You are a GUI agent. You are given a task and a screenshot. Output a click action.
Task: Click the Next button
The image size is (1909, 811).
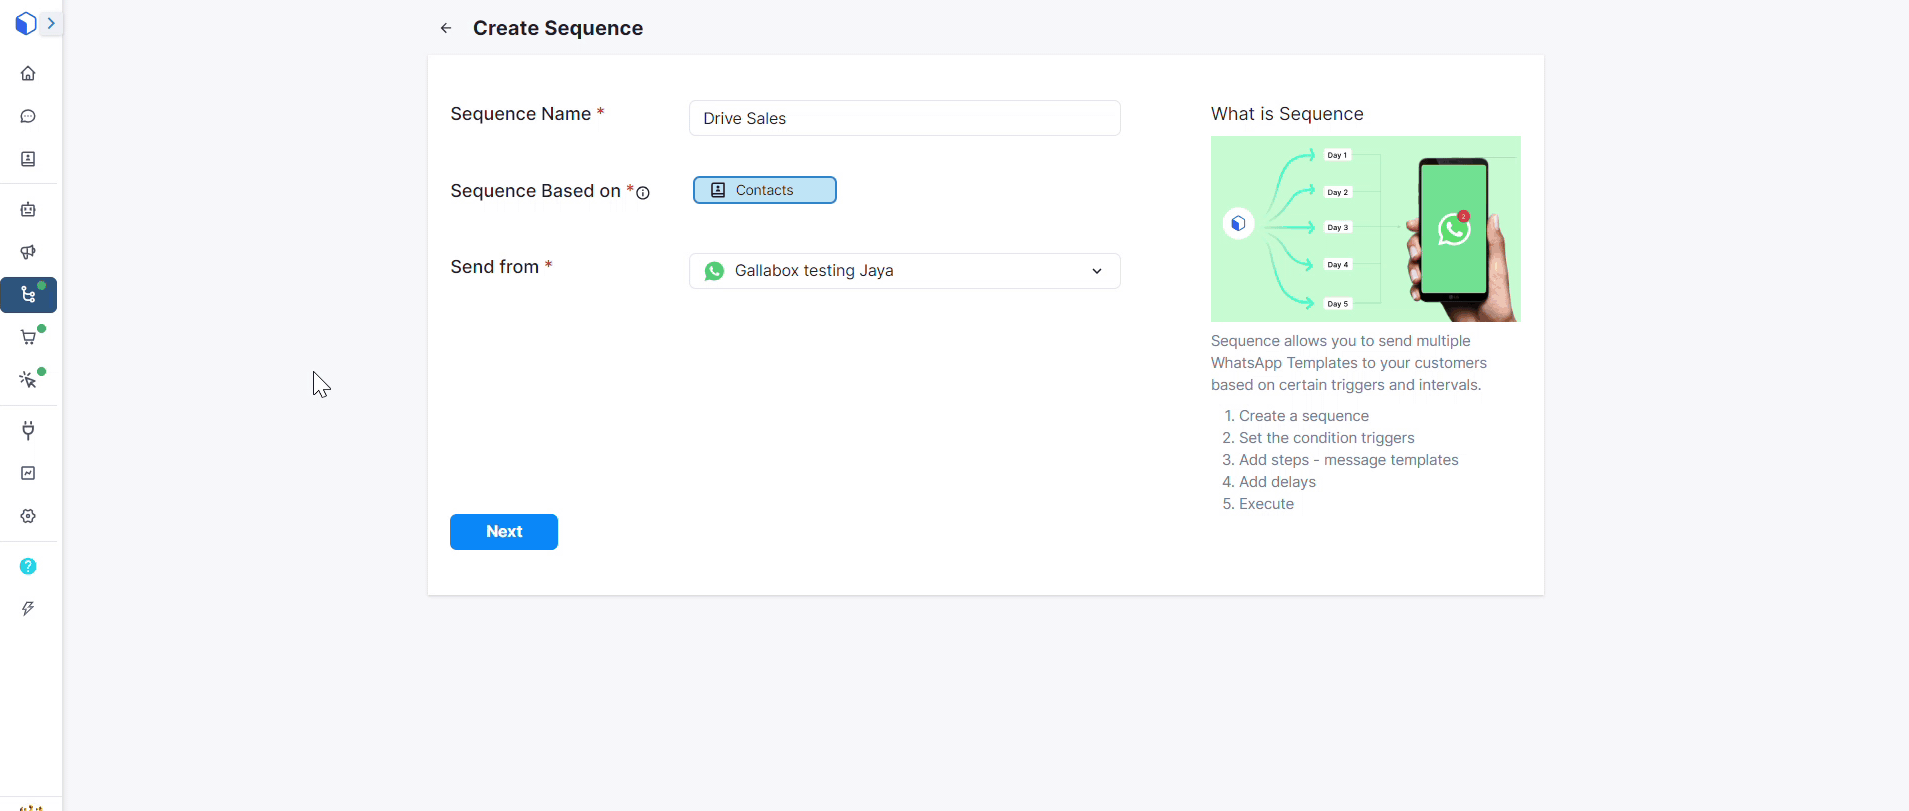point(504,532)
